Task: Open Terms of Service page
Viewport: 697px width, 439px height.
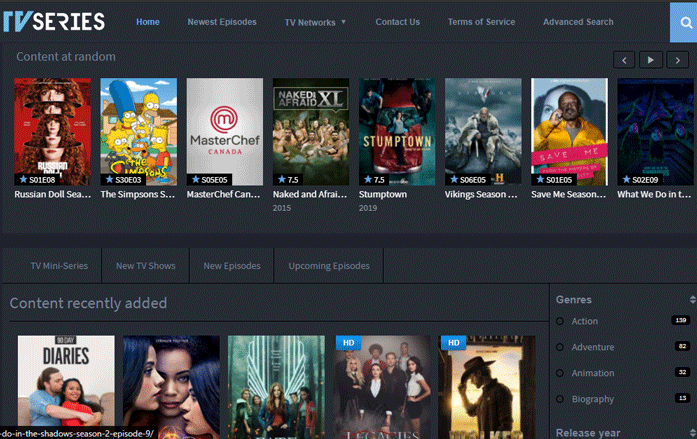Action: (481, 22)
